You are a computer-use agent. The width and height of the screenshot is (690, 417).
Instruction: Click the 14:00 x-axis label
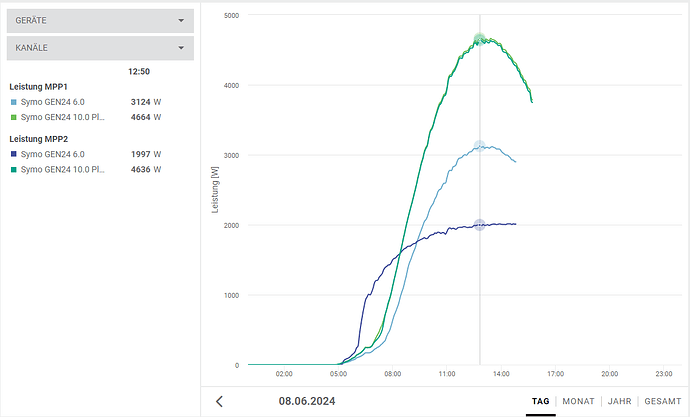pyautogui.click(x=501, y=374)
